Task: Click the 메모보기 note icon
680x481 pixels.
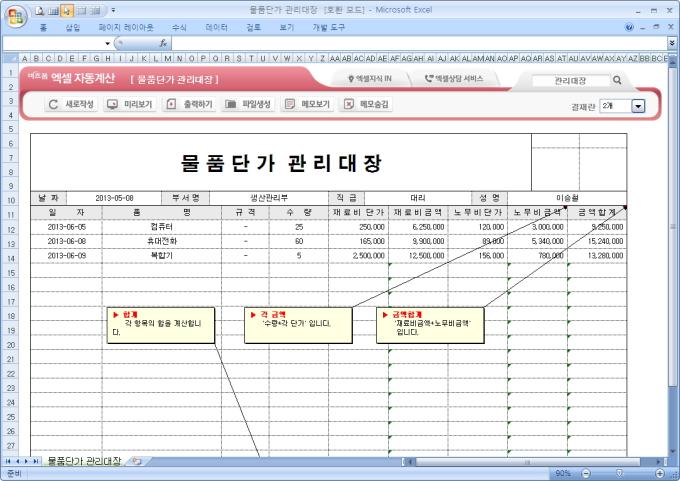Action: click(x=290, y=104)
